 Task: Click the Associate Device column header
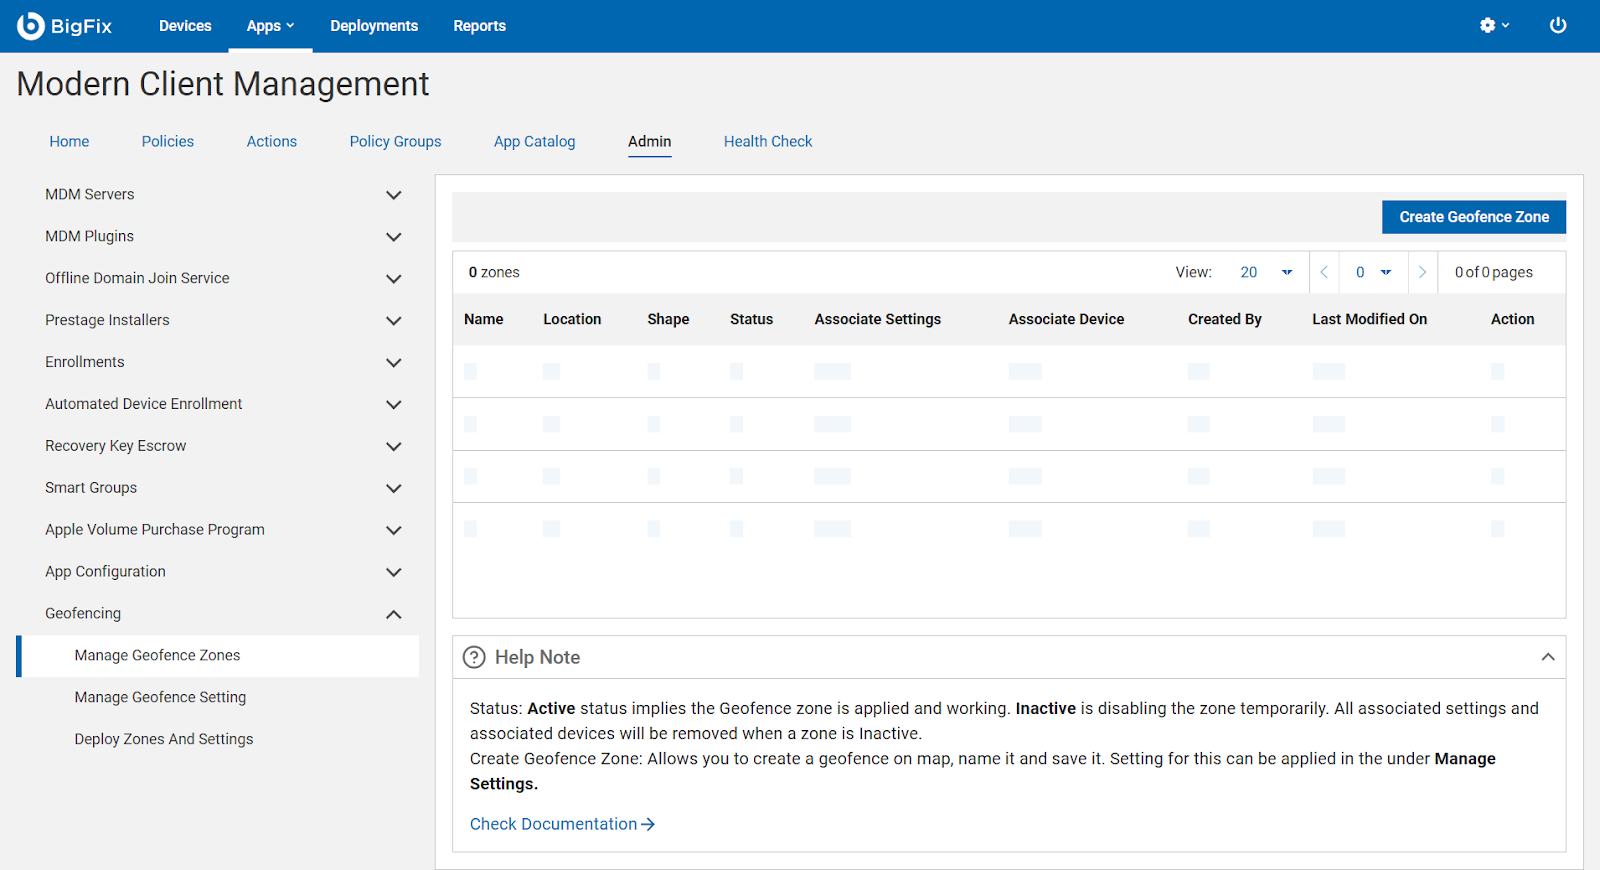coord(1066,319)
